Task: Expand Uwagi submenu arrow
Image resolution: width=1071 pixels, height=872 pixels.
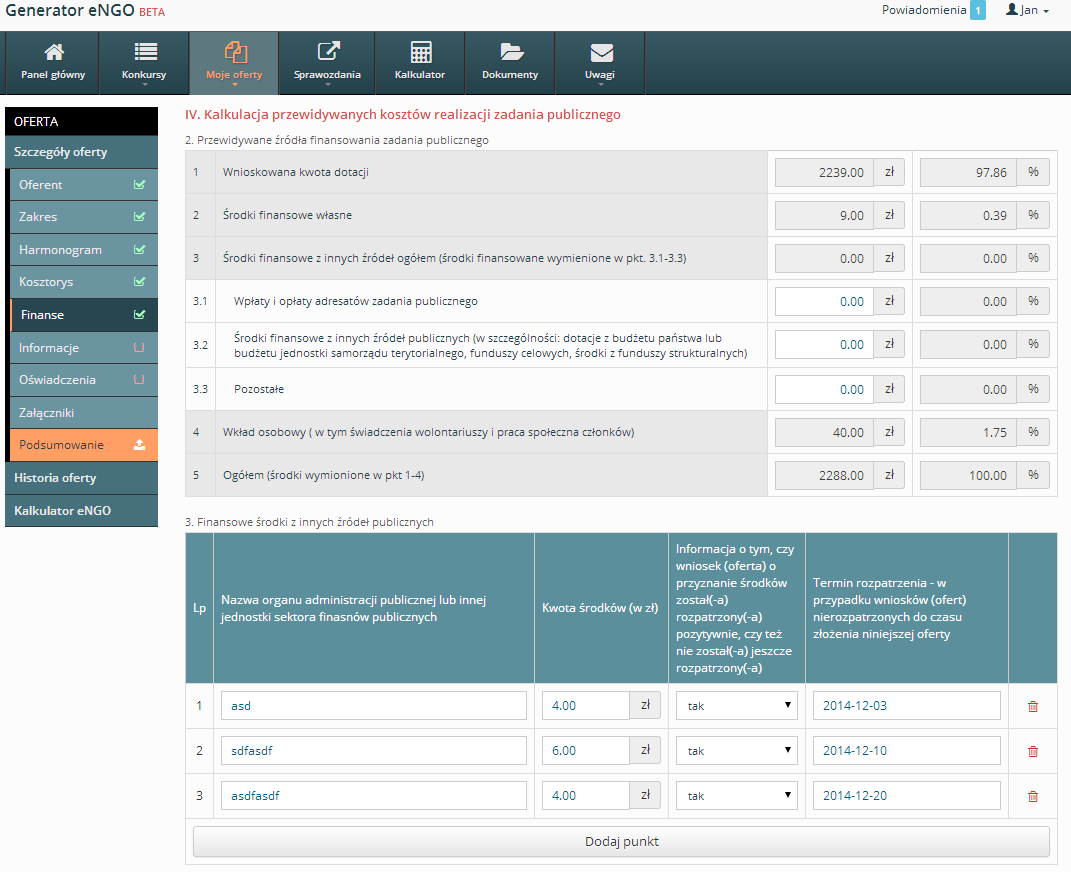Action: [x=601, y=85]
